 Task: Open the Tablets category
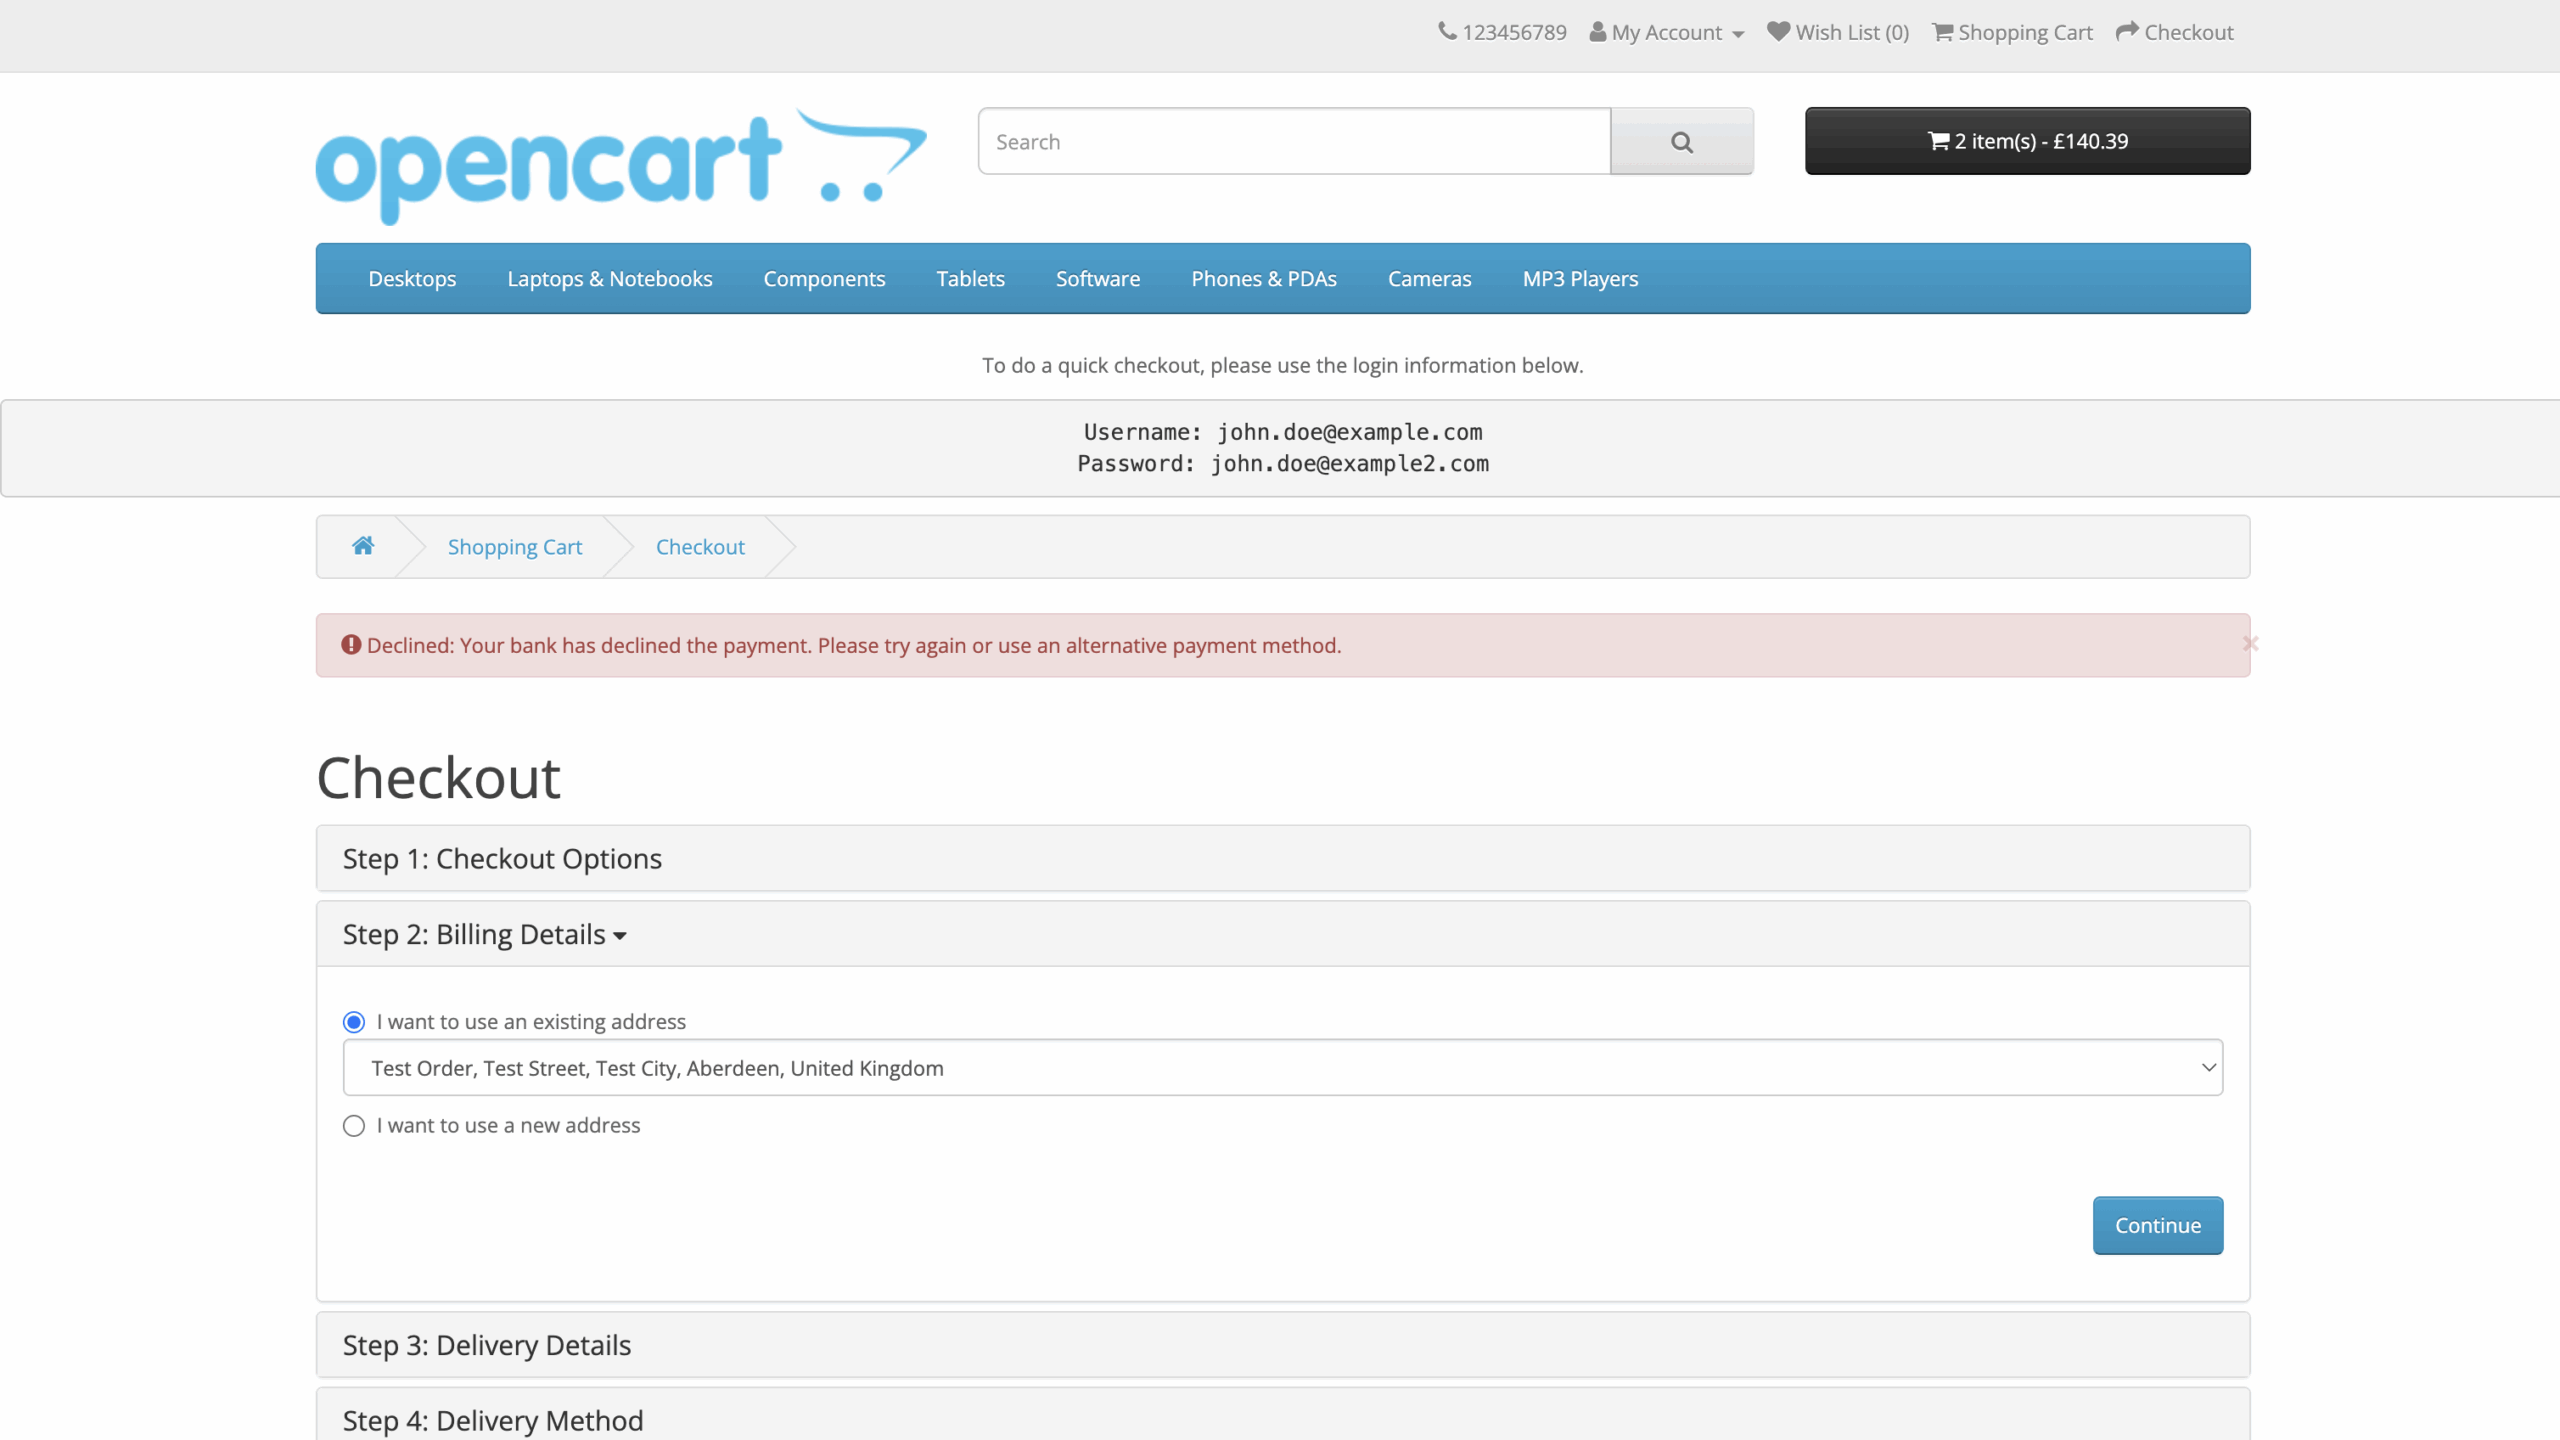point(970,278)
